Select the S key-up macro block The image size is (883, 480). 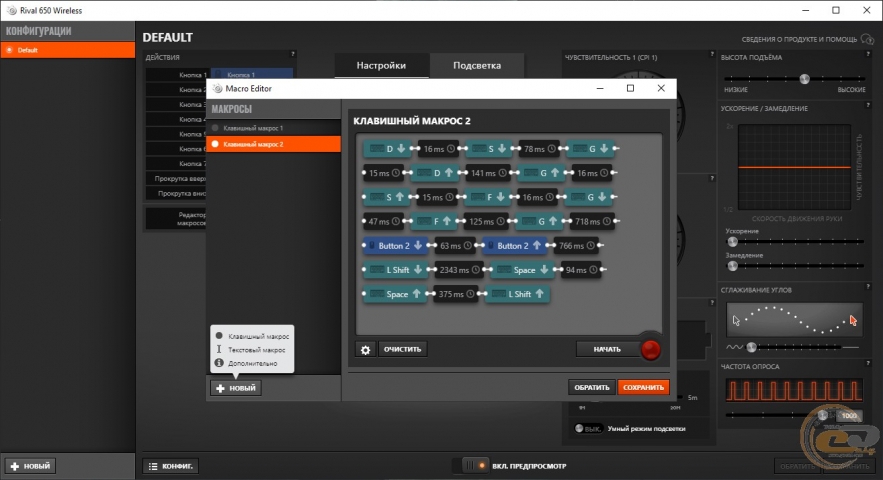coord(386,197)
